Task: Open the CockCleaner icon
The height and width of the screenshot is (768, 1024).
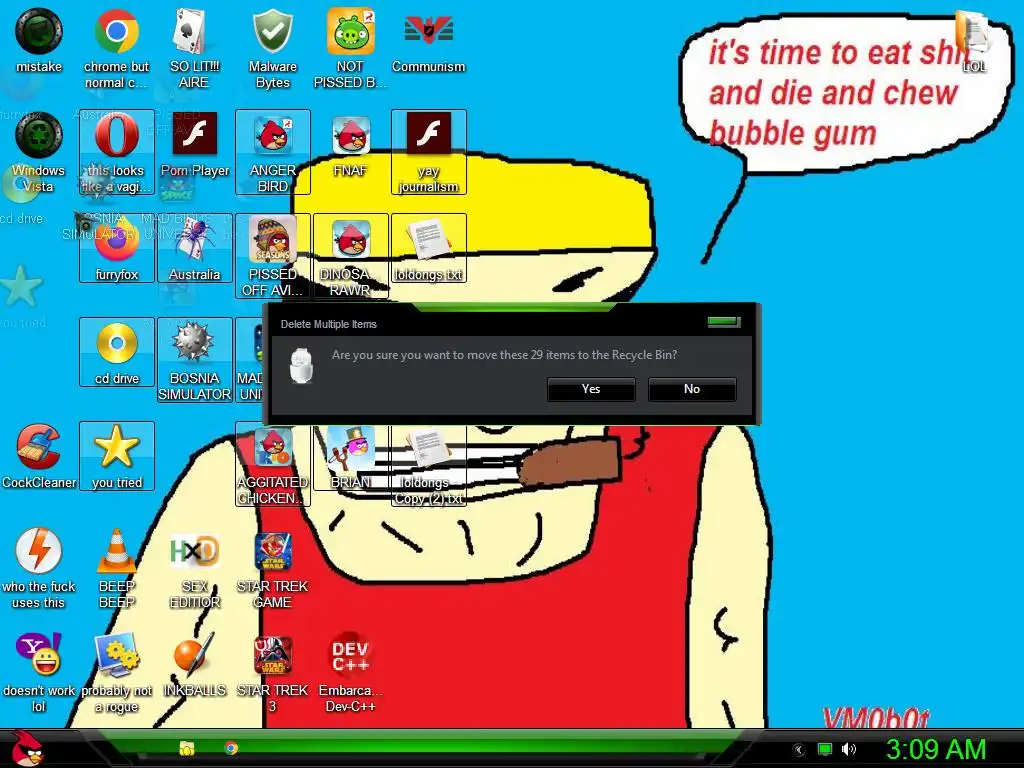Action: [39, 456]
